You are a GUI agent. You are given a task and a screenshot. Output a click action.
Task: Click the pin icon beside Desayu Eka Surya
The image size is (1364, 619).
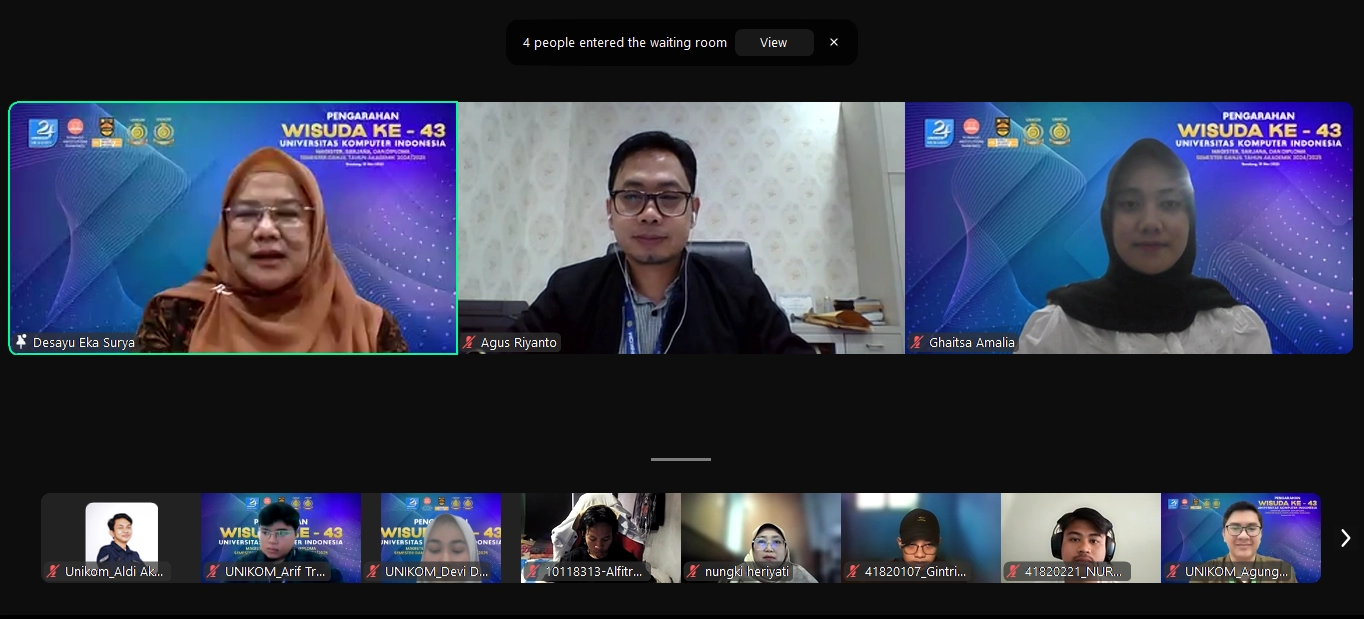pos(22,342)
